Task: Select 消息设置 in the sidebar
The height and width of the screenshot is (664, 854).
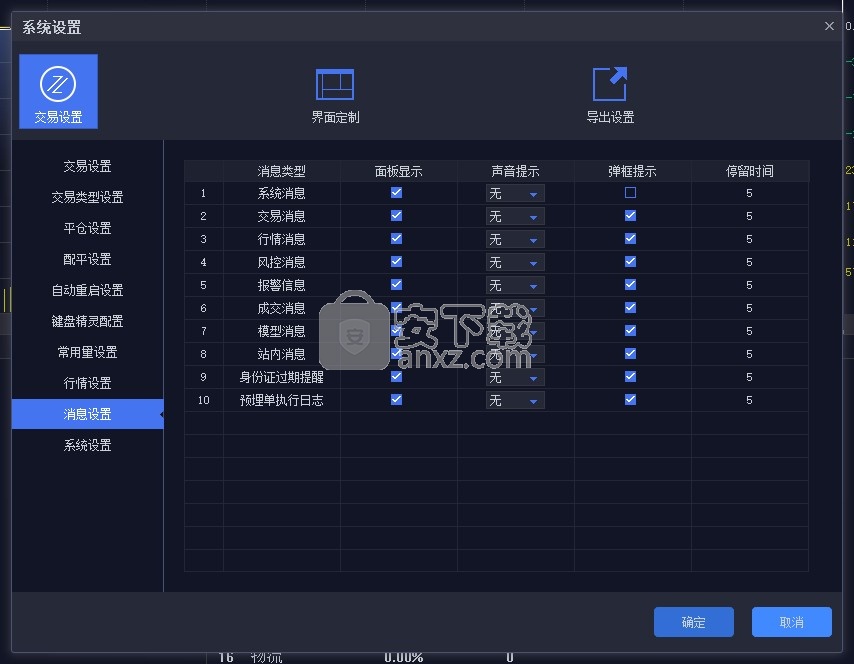Action: pos(87,414)
